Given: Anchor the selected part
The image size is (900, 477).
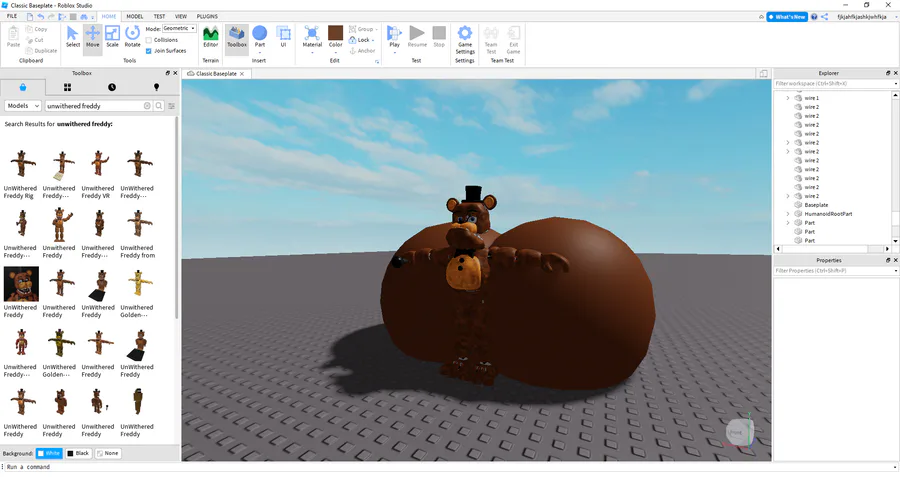Looking at the screenshot, I should click(362, 51).
